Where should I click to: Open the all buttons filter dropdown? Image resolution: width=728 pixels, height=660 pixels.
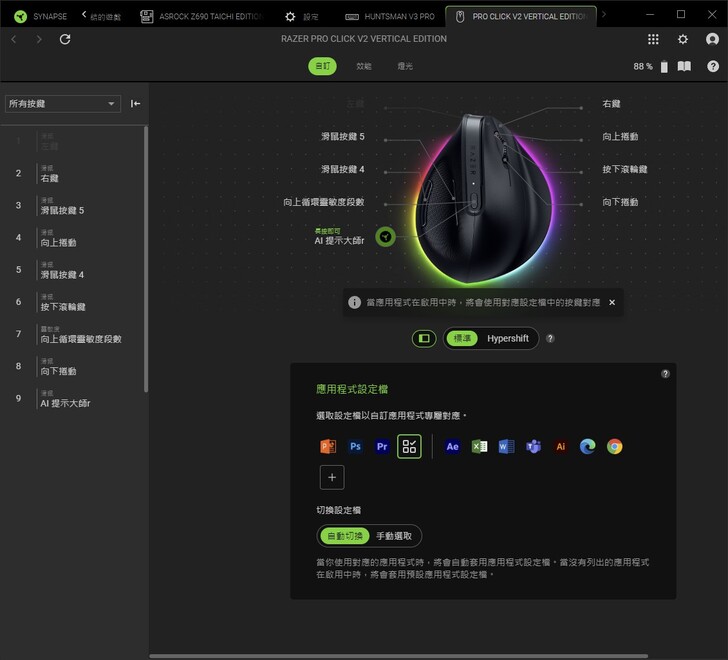point(63,104)
